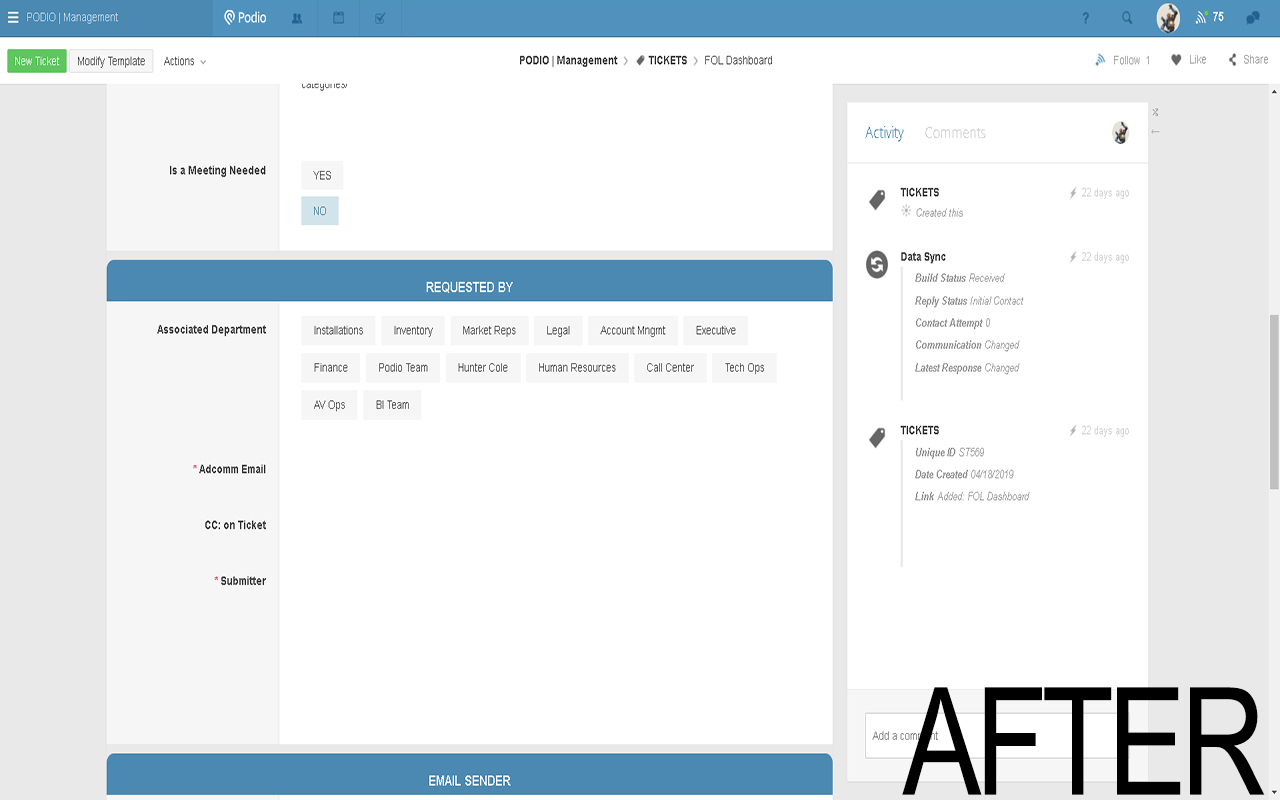The width and height of the screenshot is (1280, 800).
Task: Click 'Date Created 04/18/2019' activity text
Action: pos(965,475)
